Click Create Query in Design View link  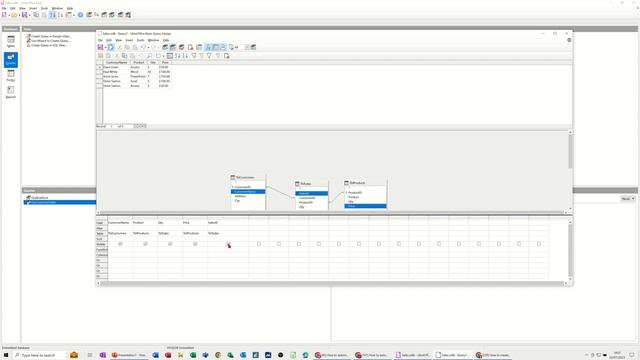pyautogui.click(x=51, y=36)
